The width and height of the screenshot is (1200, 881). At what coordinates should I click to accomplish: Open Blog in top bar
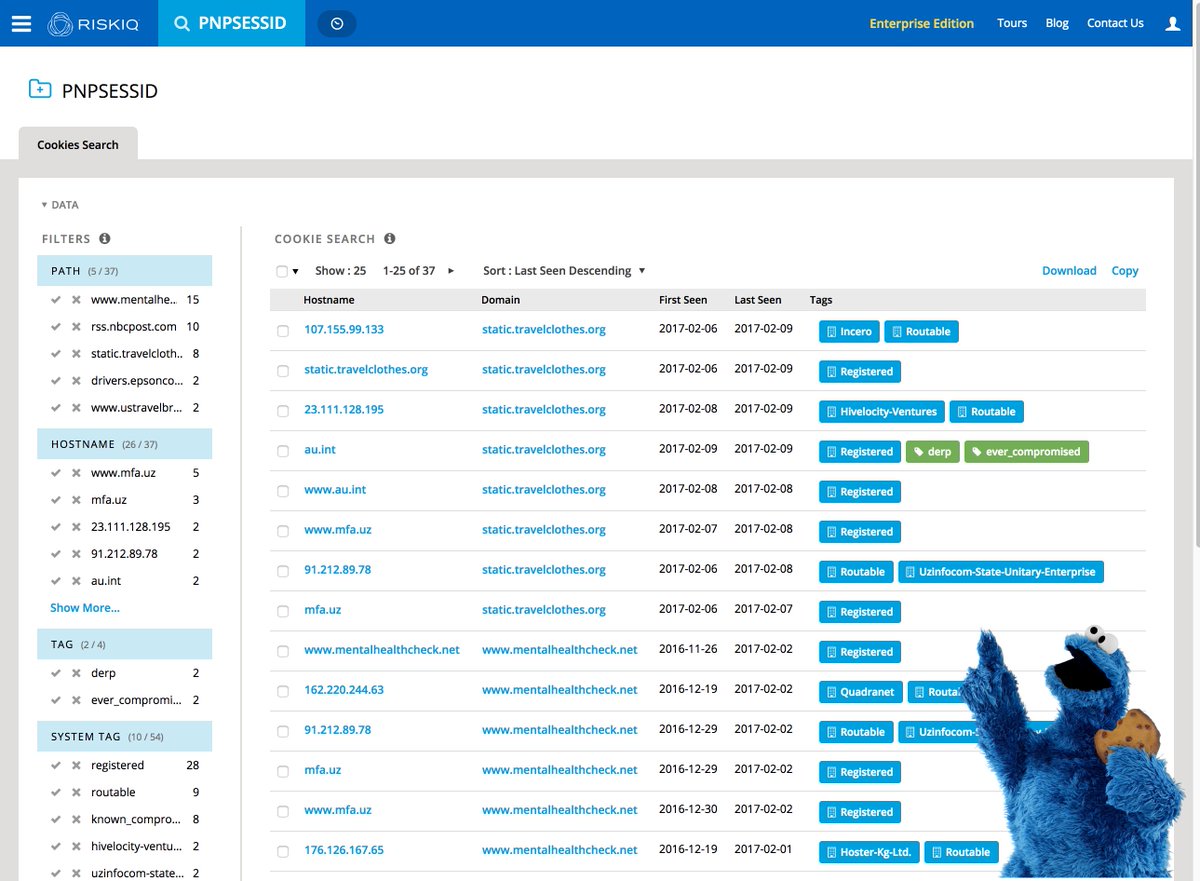click(x=1057, y=23)
